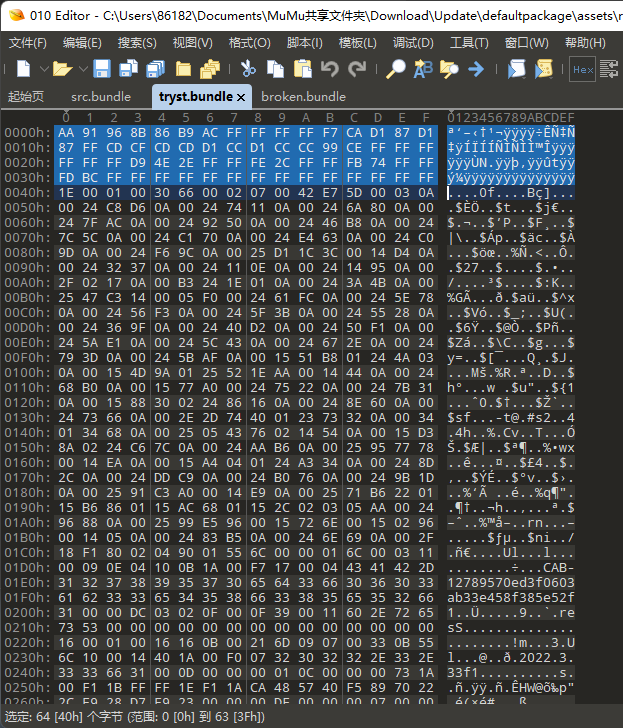Screen dimensions: 623x728
Task: Switch to the 起始页 tab
Action: pyautogui.click(x=26, y=97)
